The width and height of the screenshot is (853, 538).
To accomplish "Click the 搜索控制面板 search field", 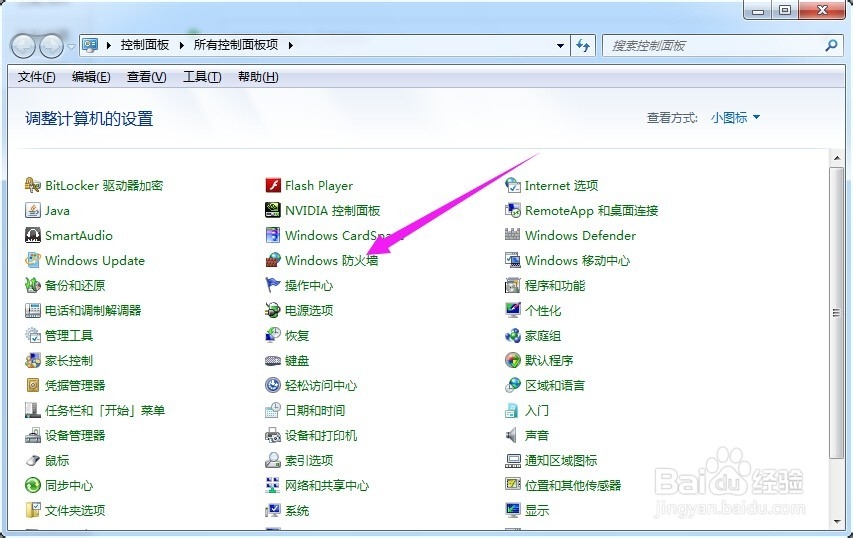I will click(713, 46).
